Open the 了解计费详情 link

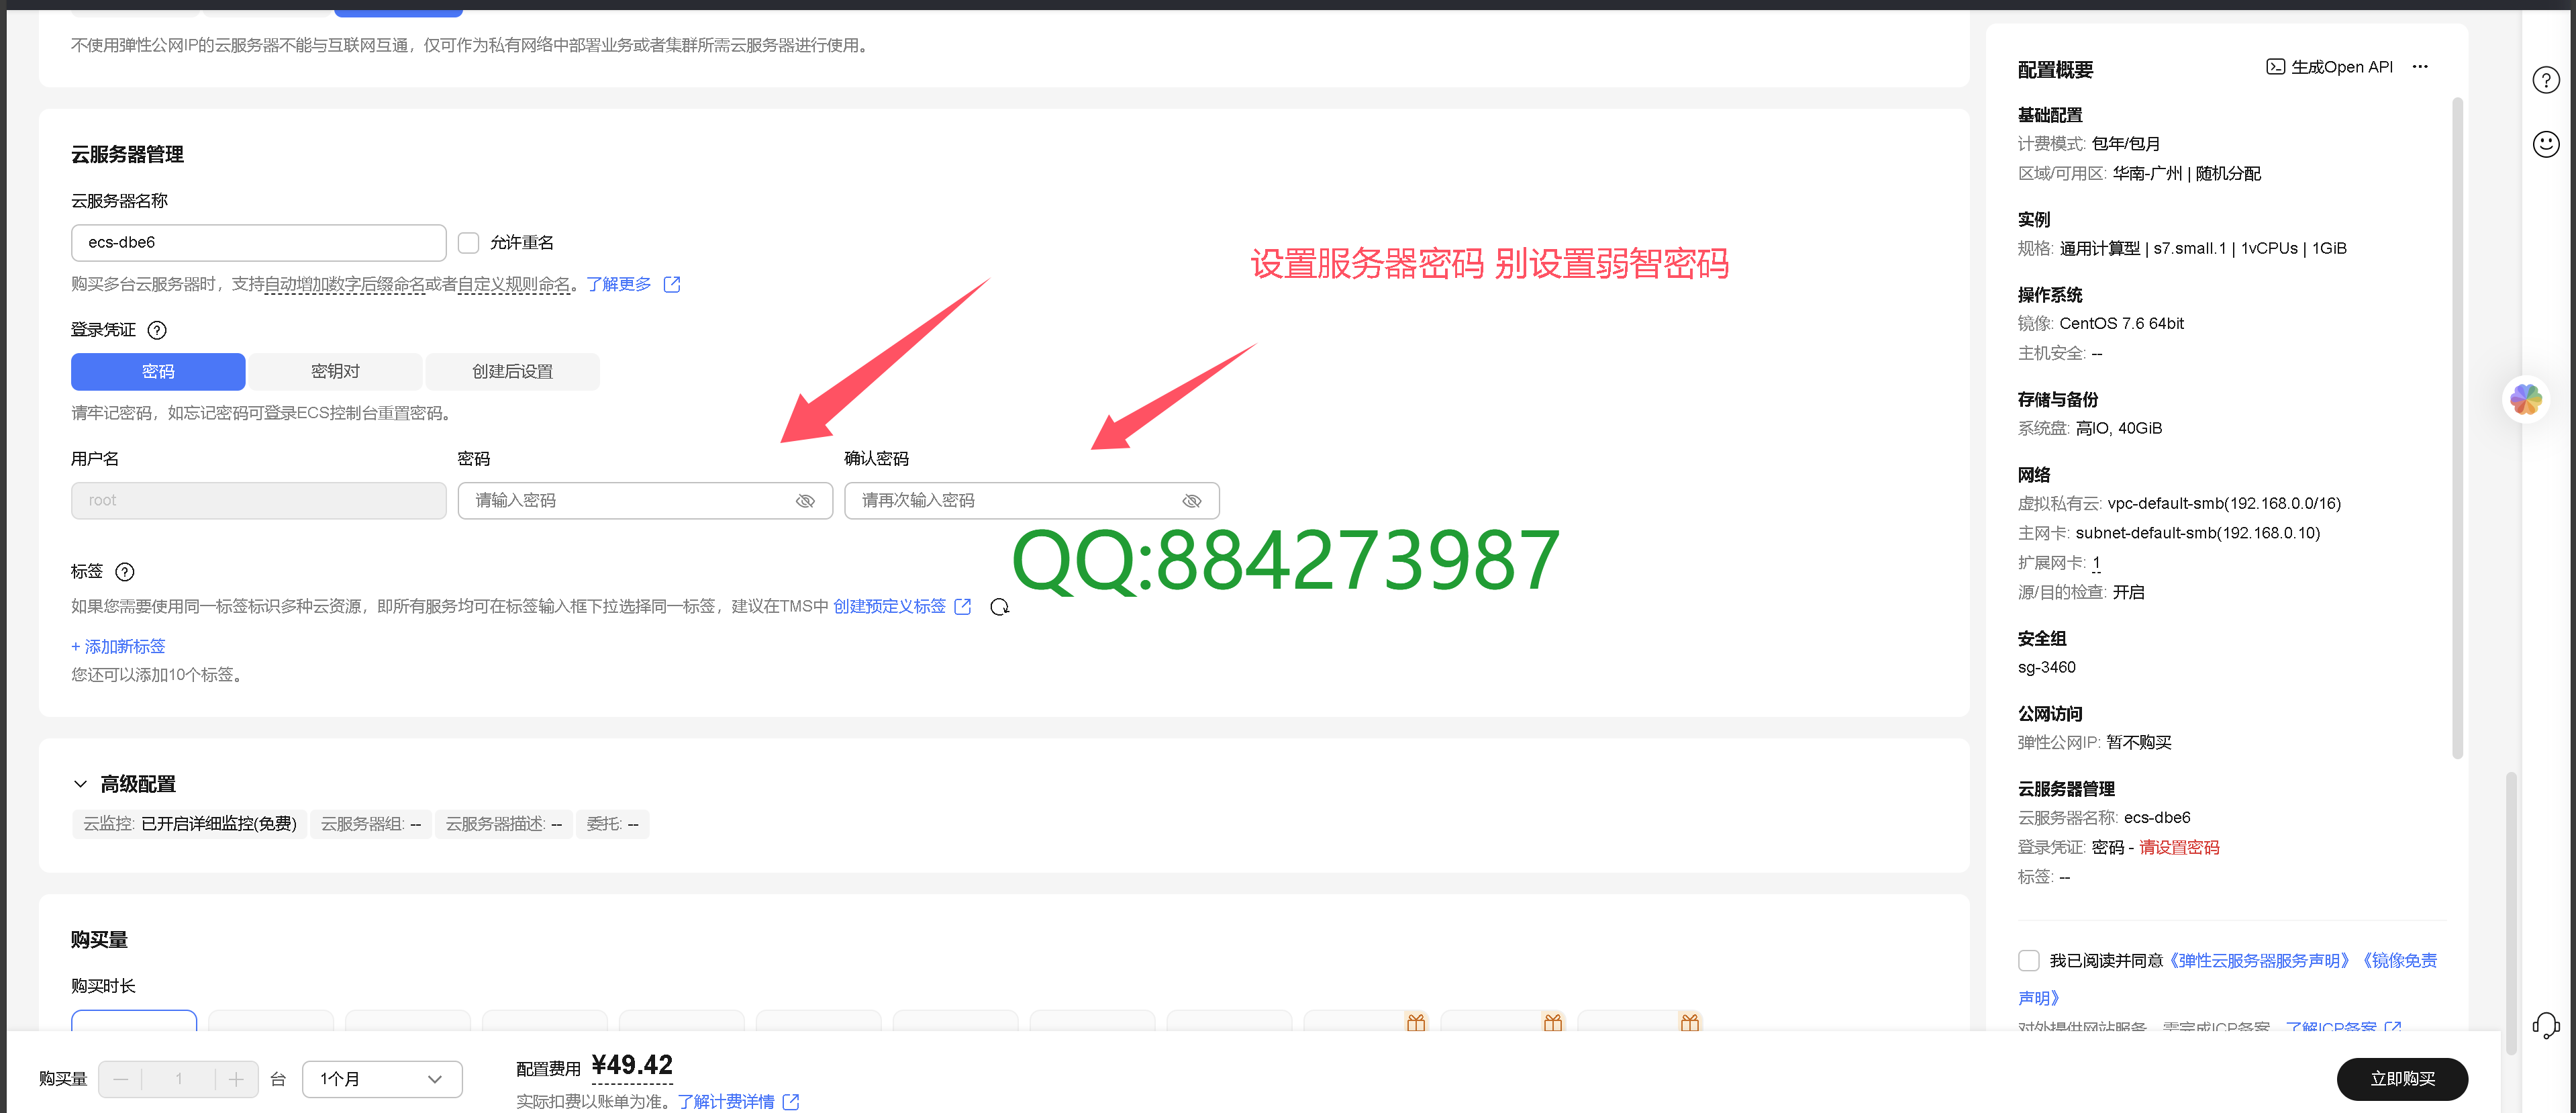(726, 1101)
